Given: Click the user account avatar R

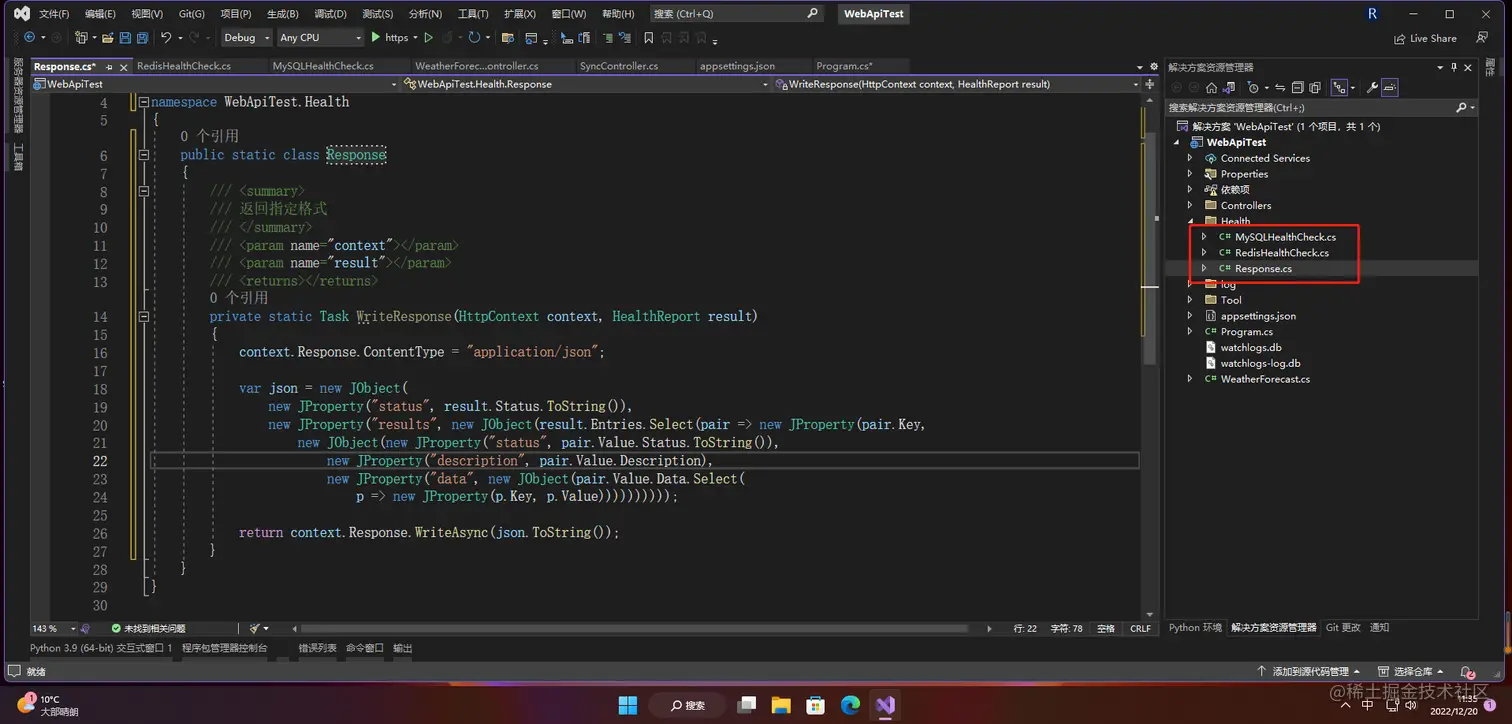Looking at the screenshot, I should 1372,13.
